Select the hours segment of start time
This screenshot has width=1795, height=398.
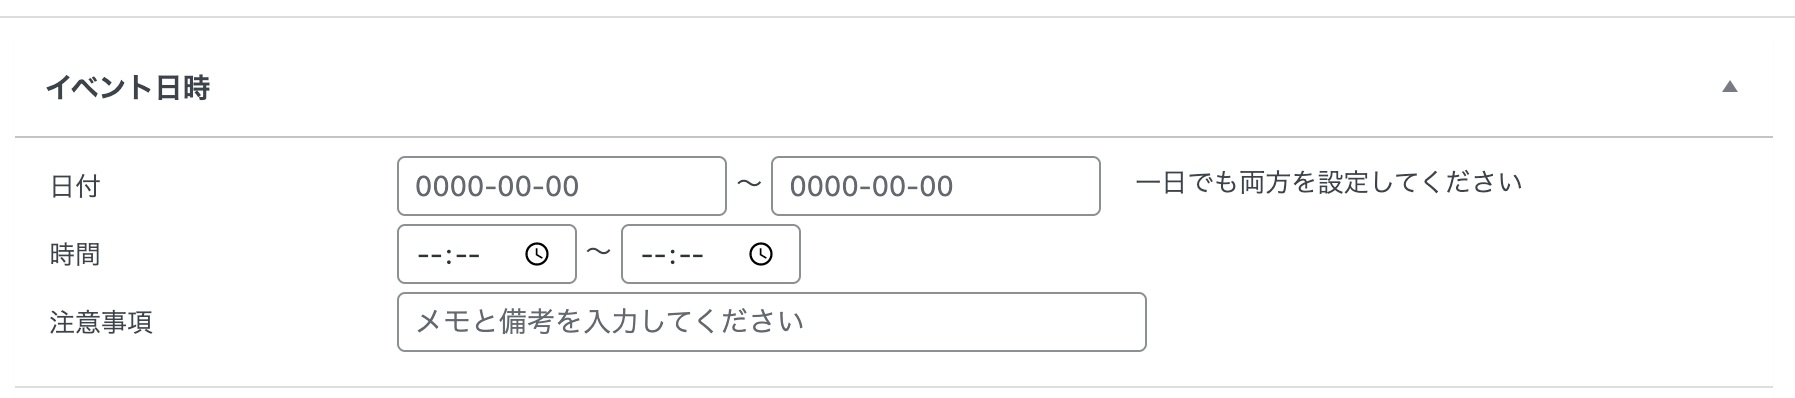(430, 256)
